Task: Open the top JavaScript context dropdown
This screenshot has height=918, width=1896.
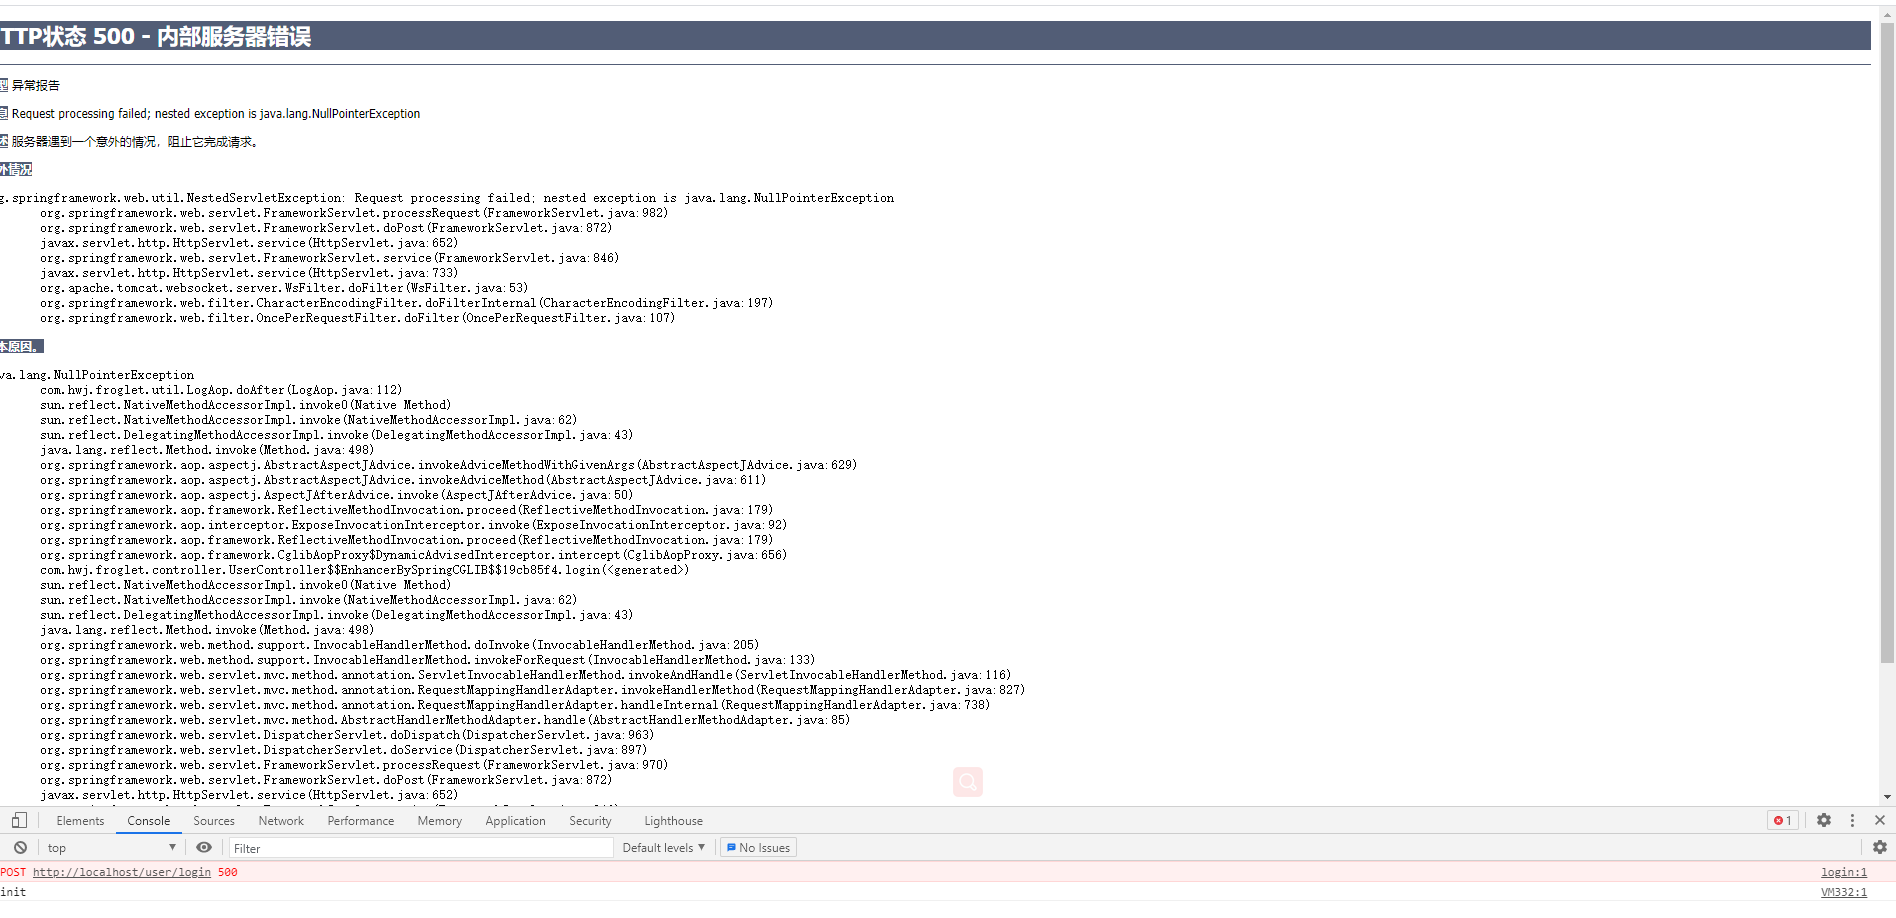Action: coord(110,847)
